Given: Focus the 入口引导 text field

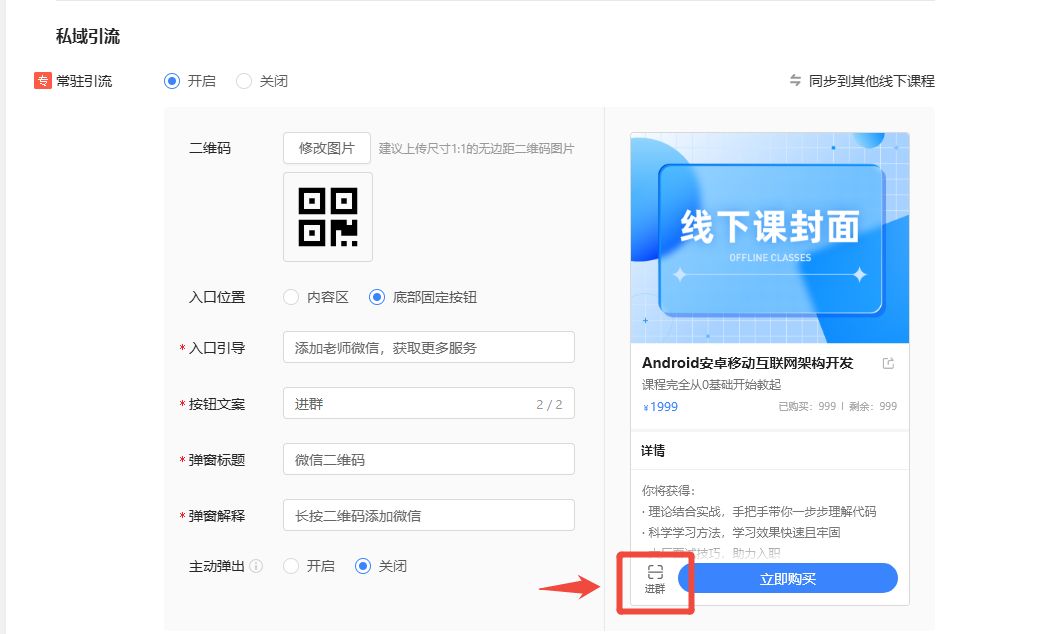Looking at the screenshot, I should (x=428, y=348).
